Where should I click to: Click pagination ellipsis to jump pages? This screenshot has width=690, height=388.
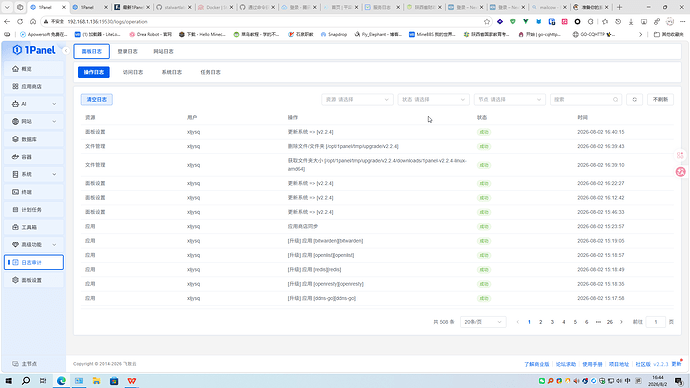598,322
